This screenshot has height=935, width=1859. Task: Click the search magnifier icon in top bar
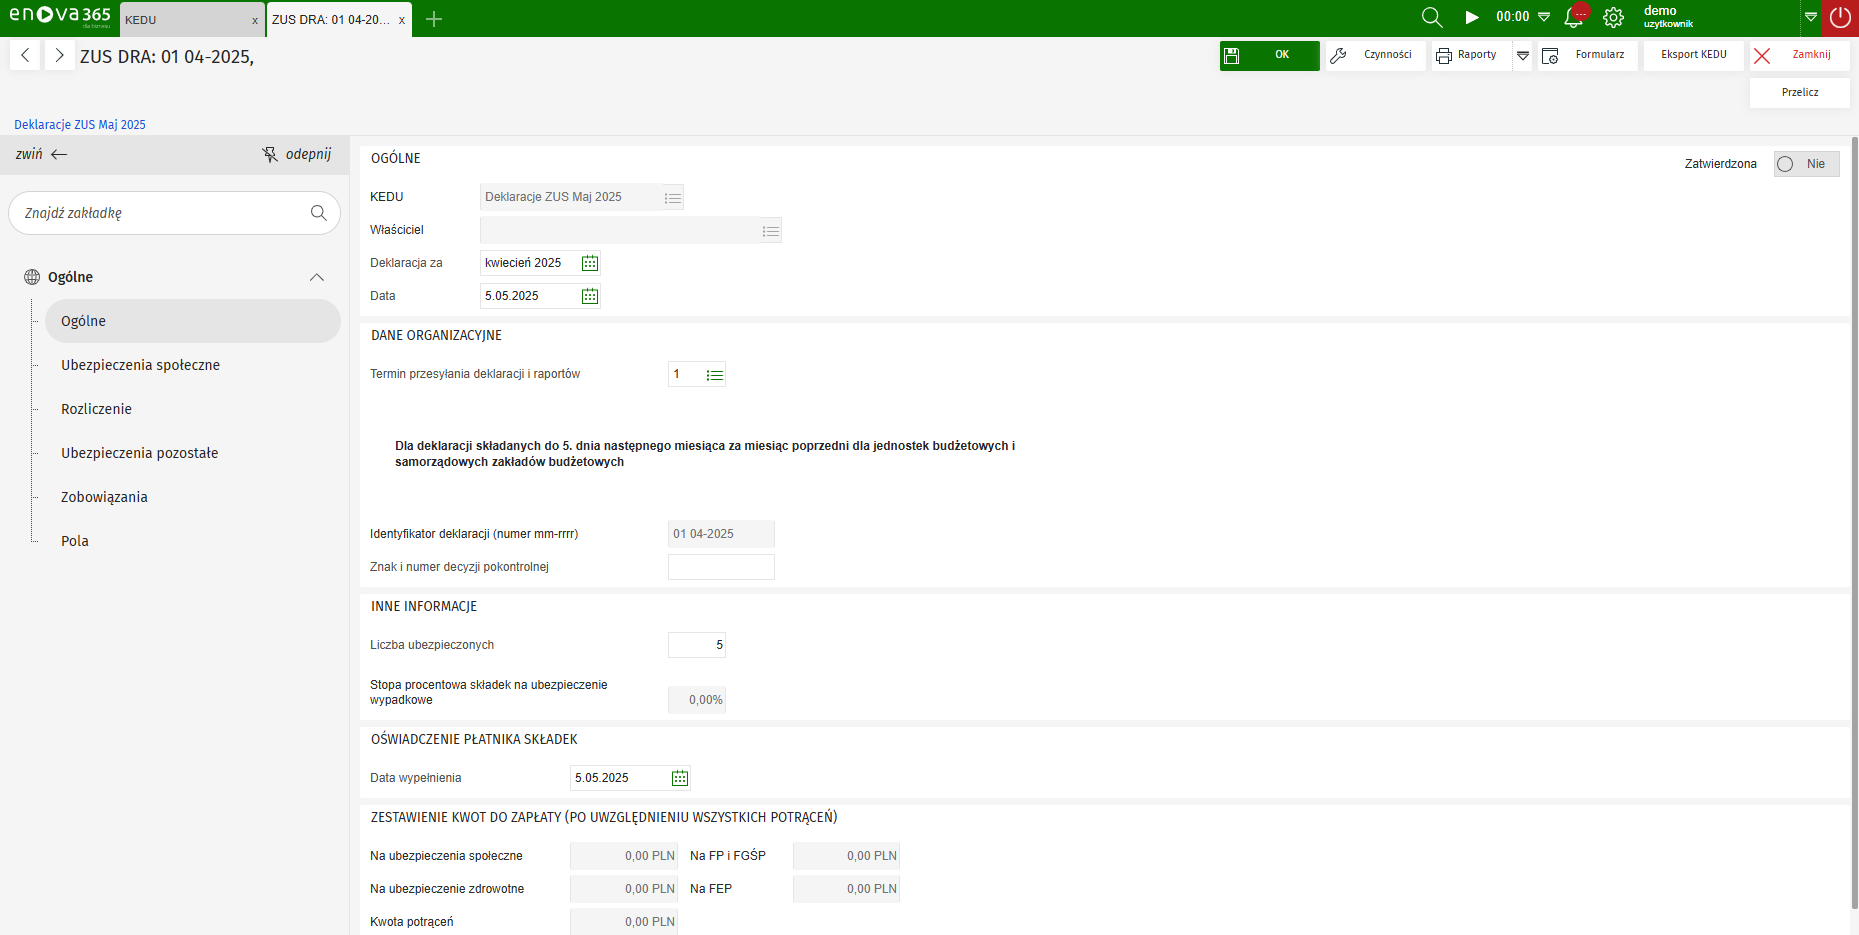click(x=1431, y=18)
